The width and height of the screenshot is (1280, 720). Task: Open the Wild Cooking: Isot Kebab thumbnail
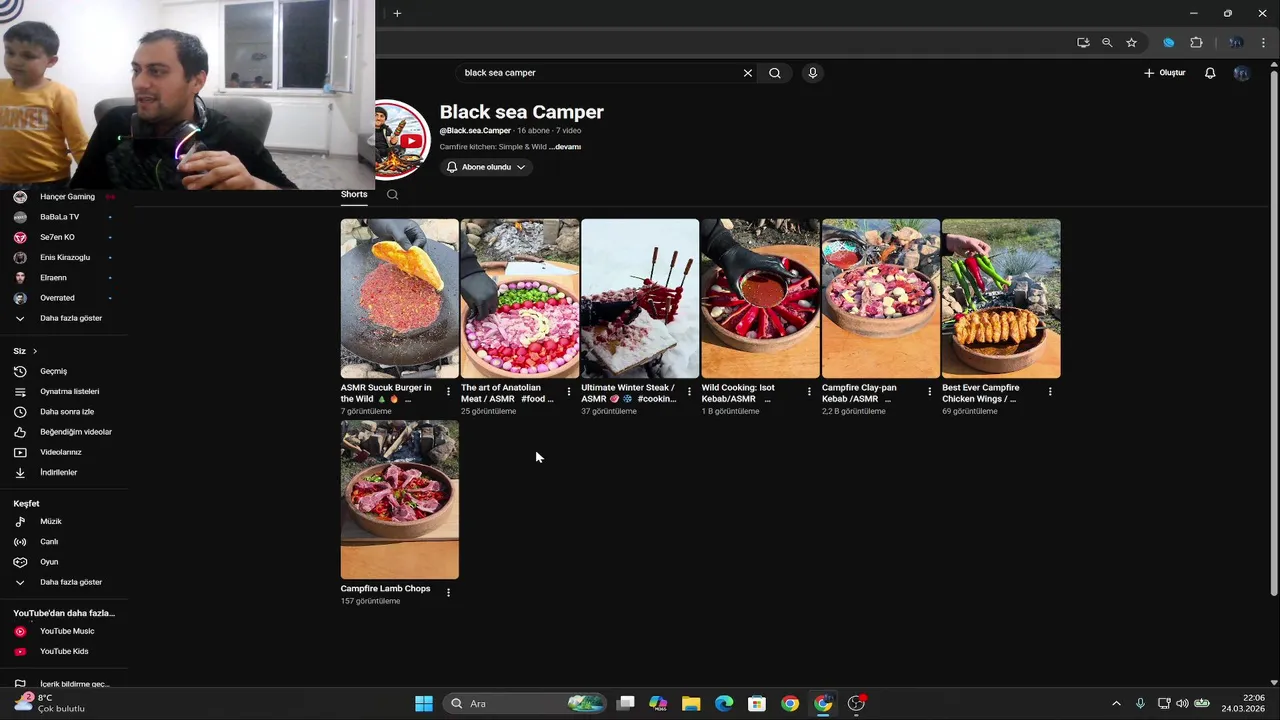(x=760, y=298)
